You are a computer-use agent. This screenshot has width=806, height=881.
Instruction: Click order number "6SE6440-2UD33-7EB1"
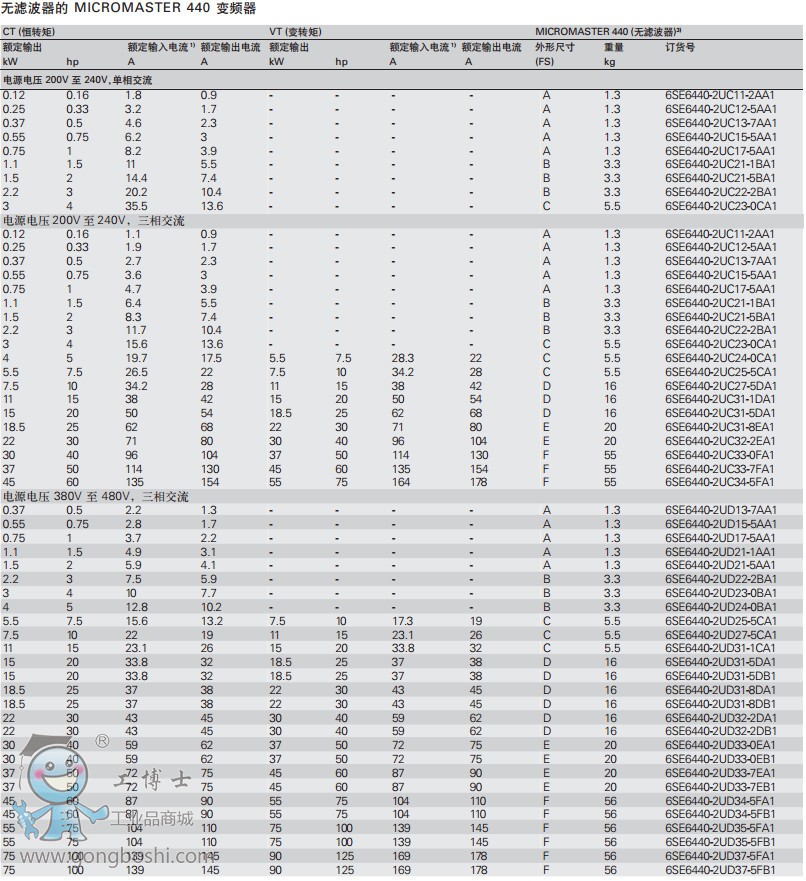[x=720, y=787]
